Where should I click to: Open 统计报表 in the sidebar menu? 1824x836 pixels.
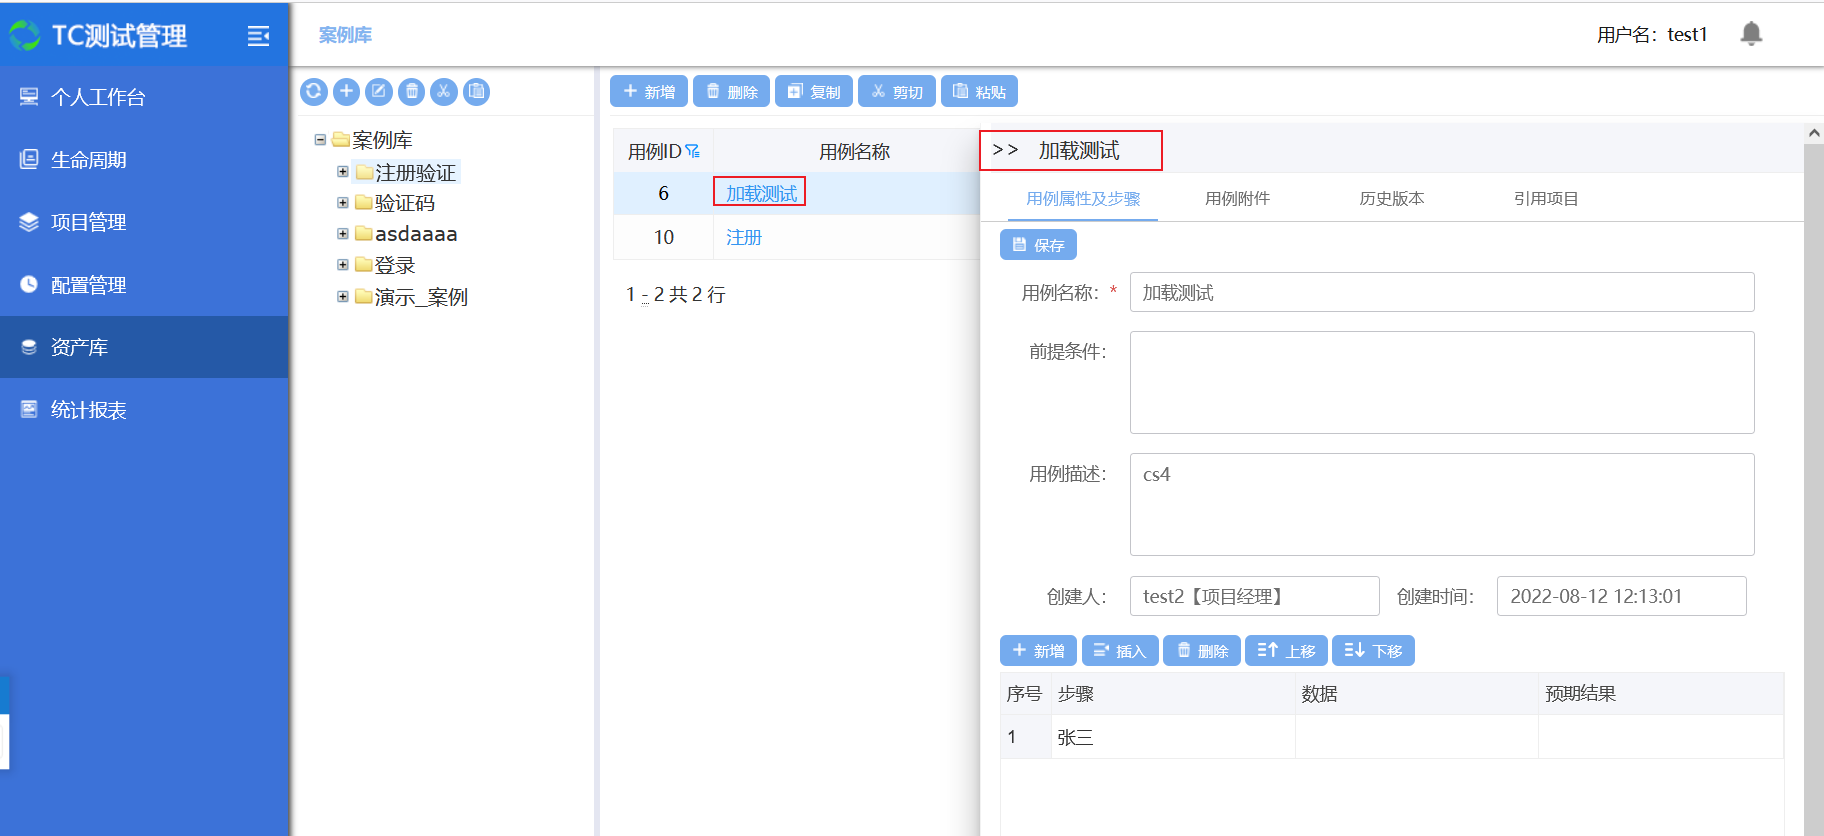[x=88, y=410]
